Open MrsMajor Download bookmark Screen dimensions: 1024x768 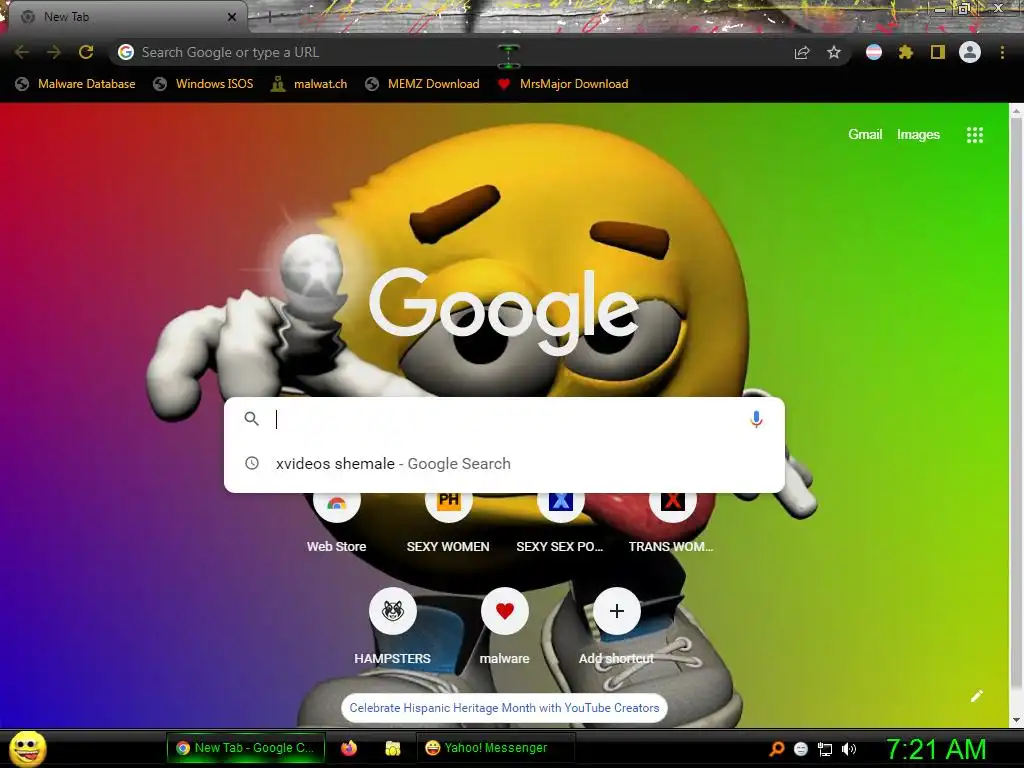pyautogui.click(x=563, y=84)
